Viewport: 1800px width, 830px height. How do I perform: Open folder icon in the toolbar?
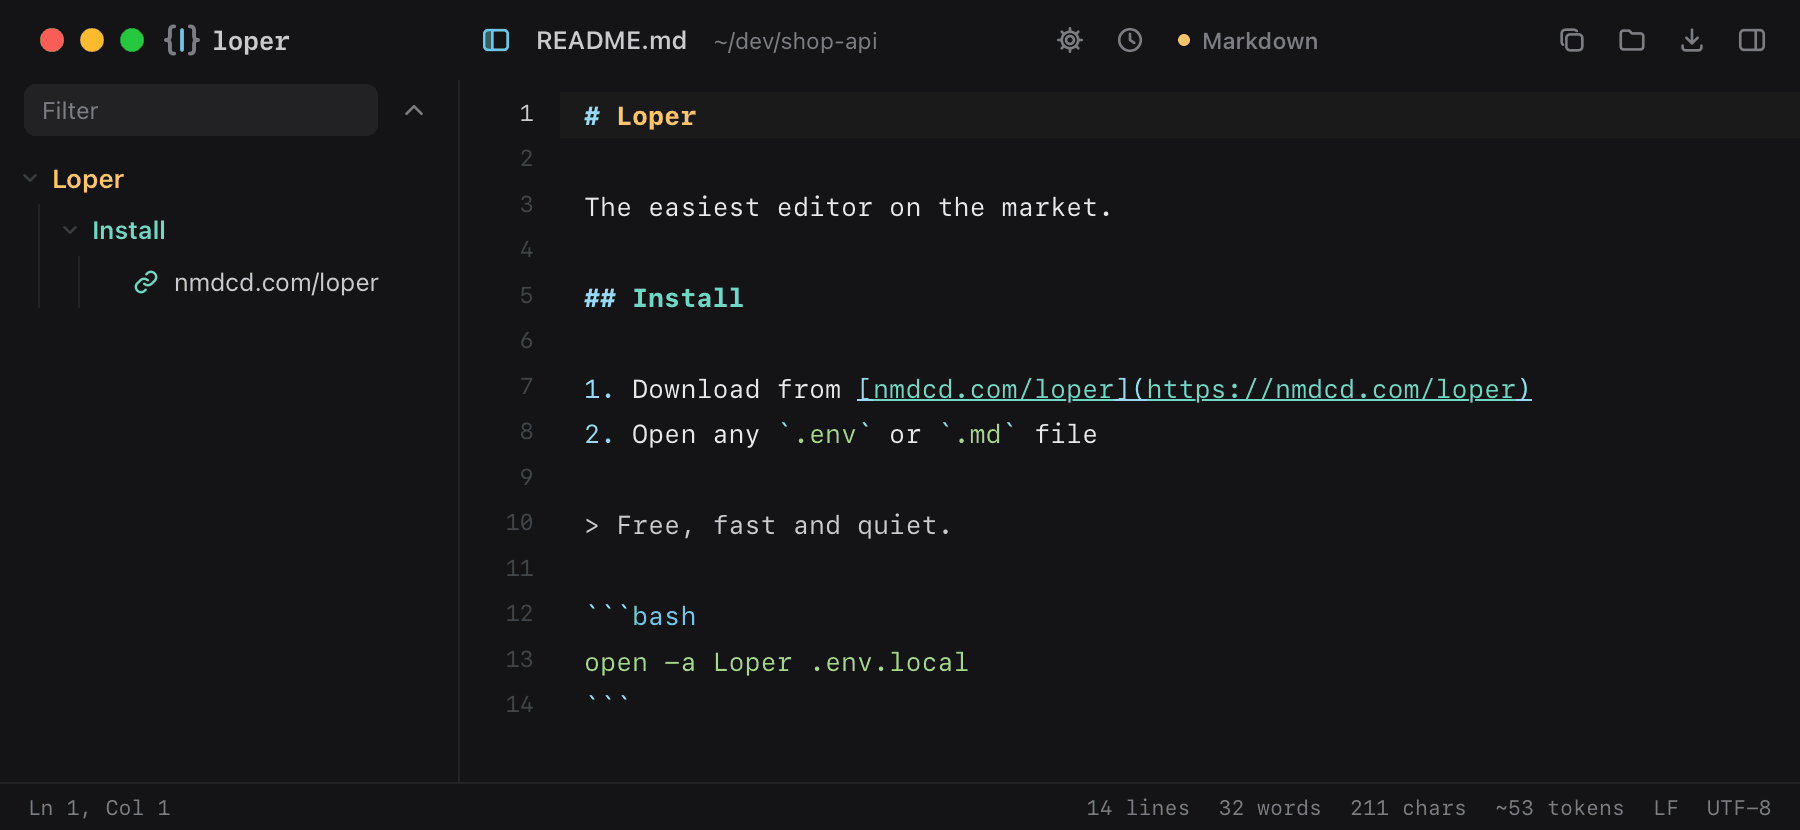coord(1632,40)
